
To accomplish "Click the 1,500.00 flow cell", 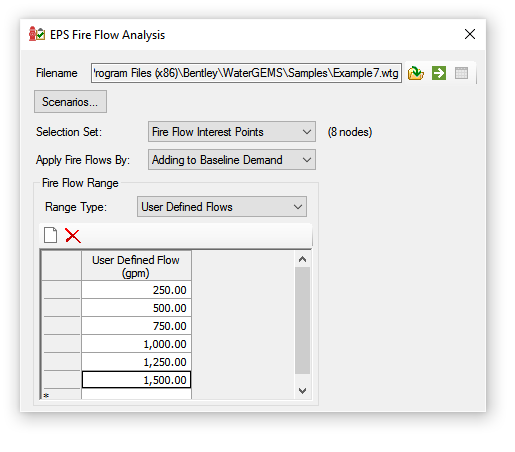I will (x=136, y=380).
